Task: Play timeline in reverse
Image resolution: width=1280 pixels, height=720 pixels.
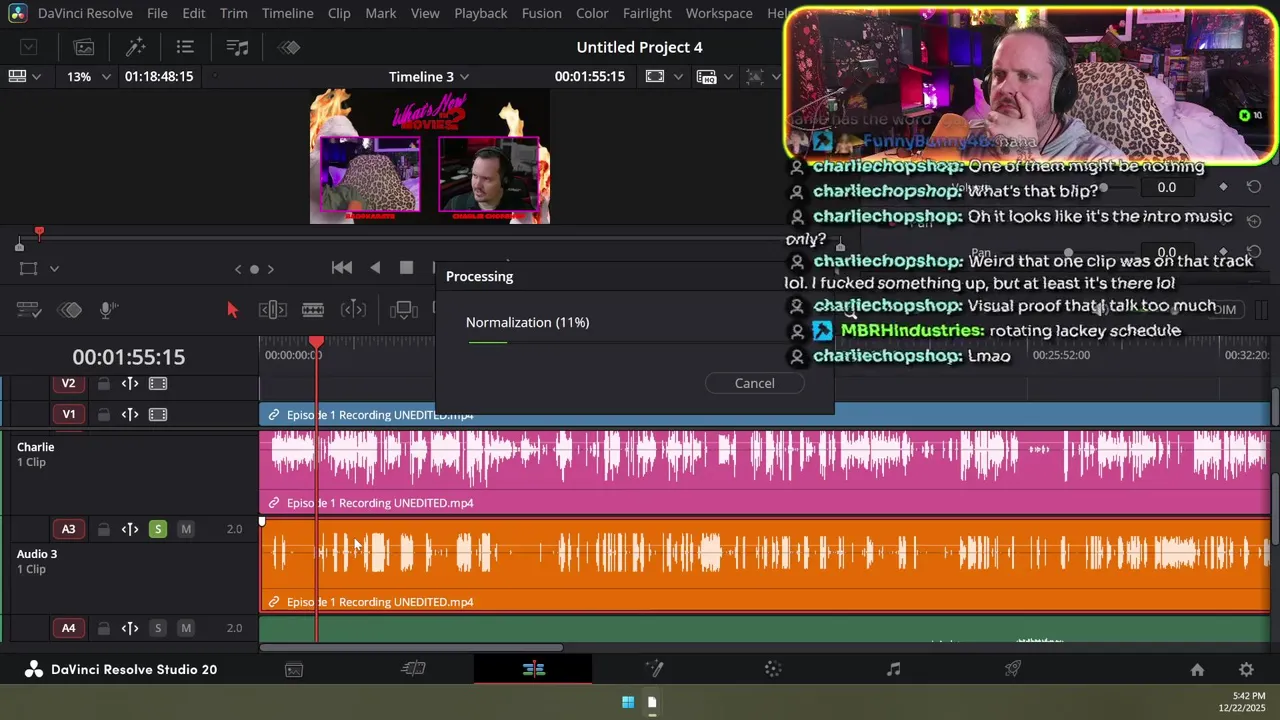Action: point(375,268)
